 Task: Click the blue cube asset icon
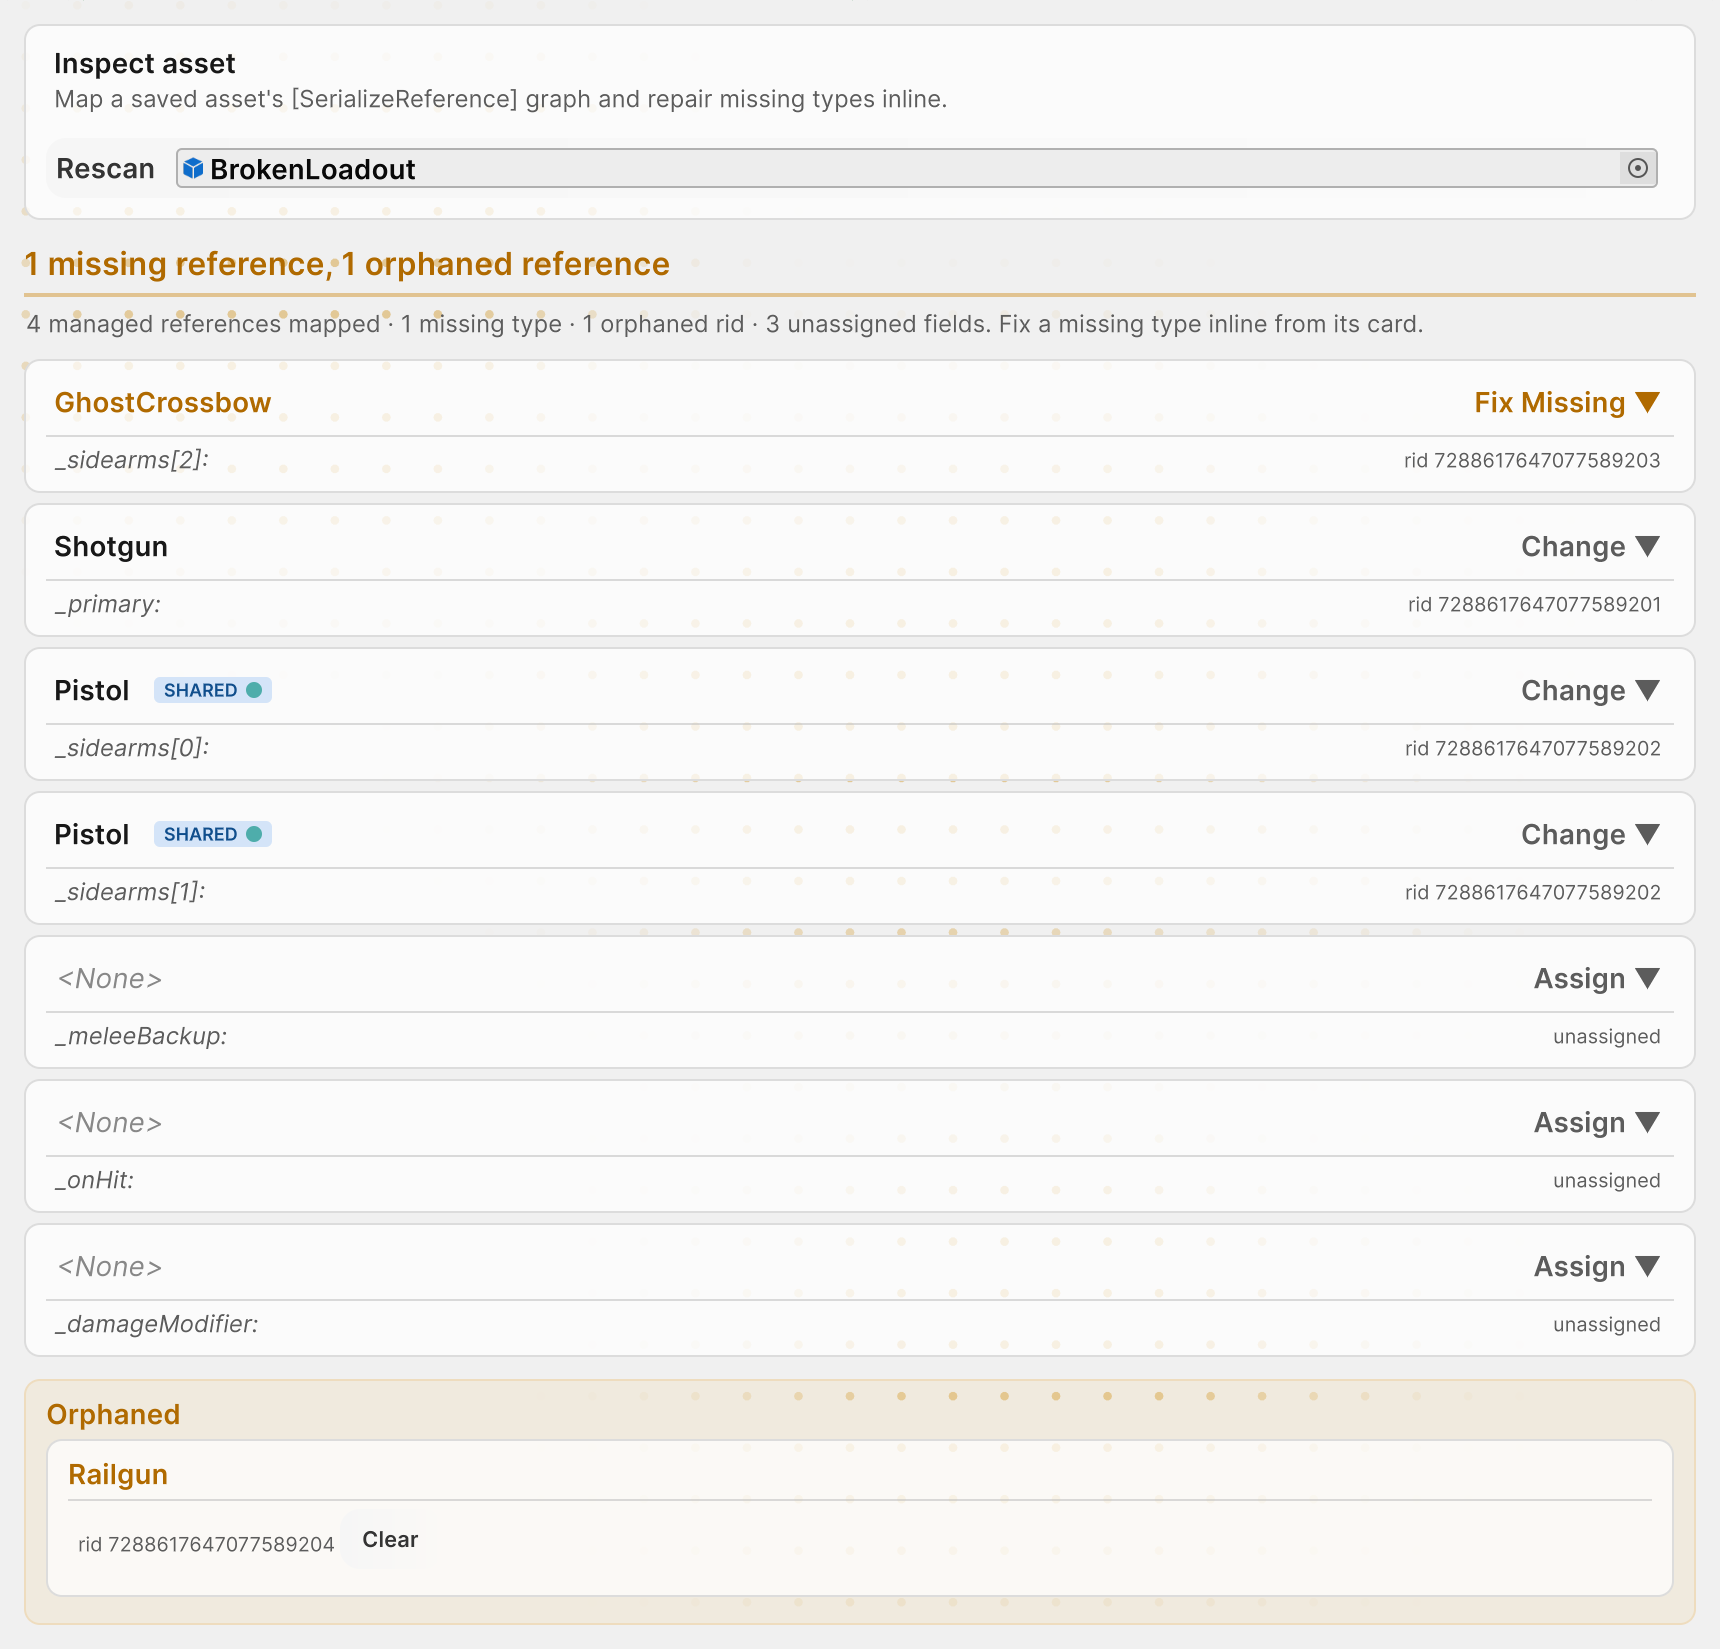pyautogui.click(x=193, y=168)
